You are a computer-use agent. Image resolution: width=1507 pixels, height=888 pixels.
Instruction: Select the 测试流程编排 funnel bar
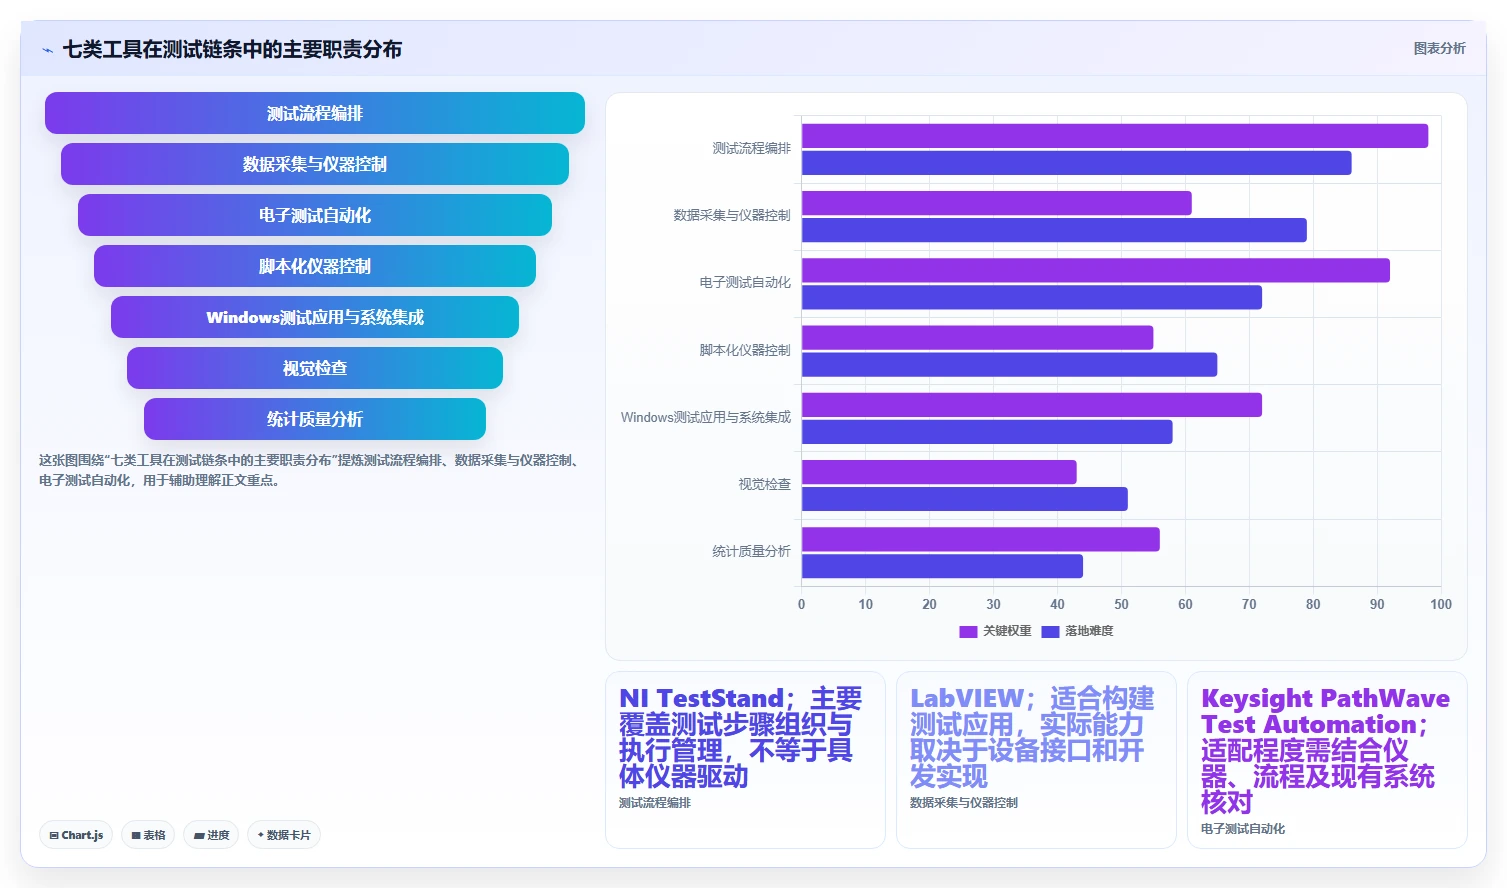315,113
